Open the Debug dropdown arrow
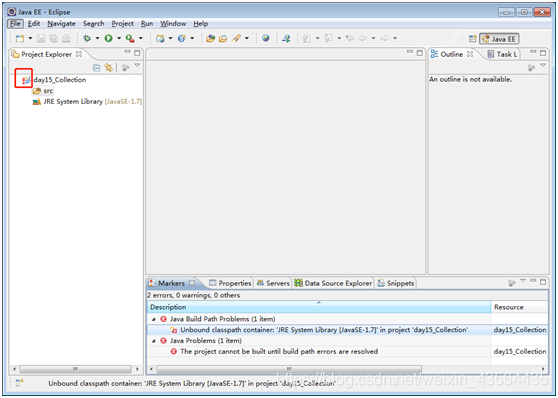 [97, 38]
